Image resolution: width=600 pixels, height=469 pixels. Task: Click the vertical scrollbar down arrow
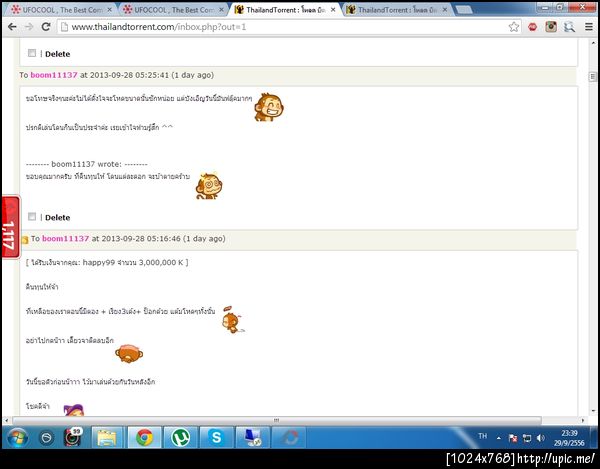point(592,411)
